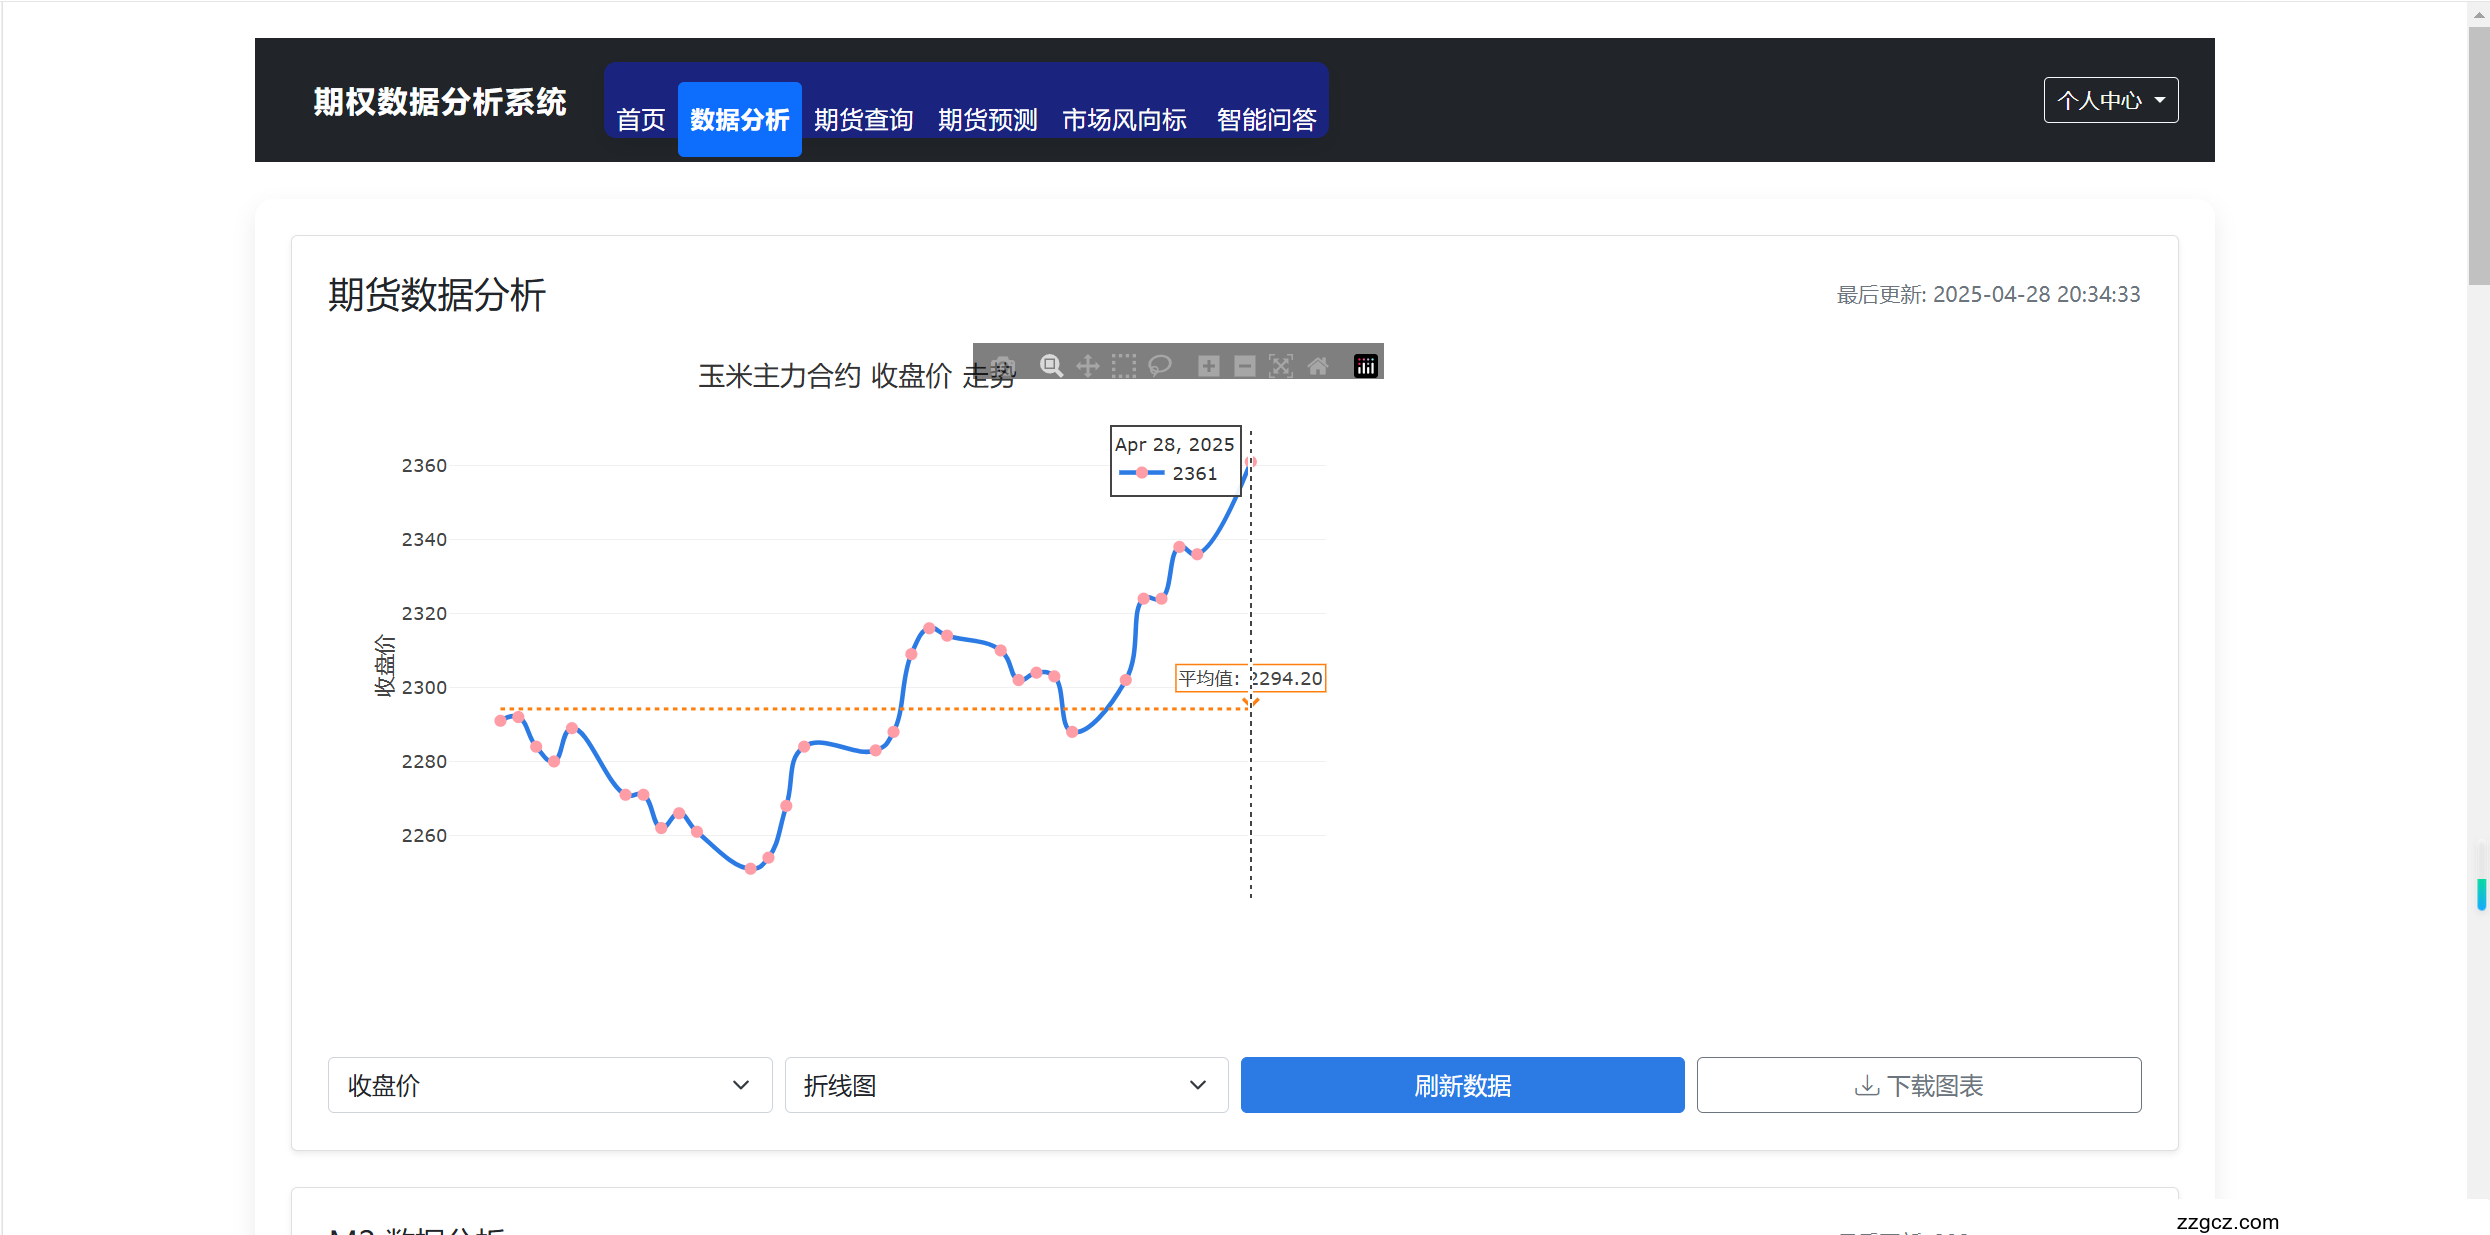Expand the 个人中心 menu
The height and width of the screenshot is (1235, 2490).
(x=2110, y=99)
